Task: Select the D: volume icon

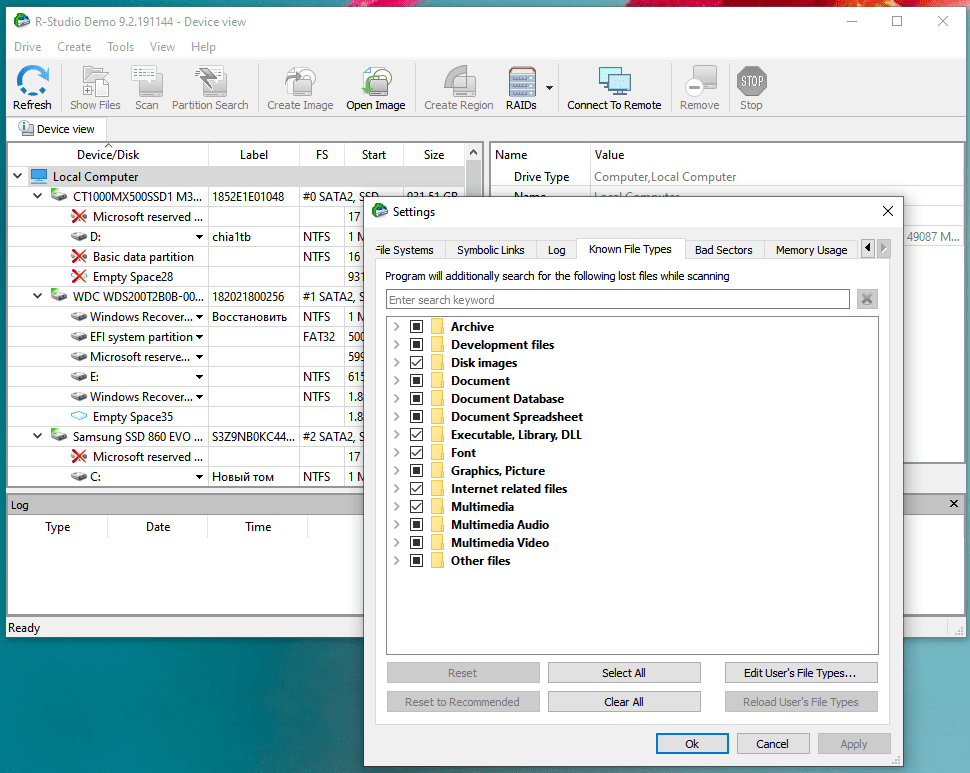Action: (x=79, y=236)
